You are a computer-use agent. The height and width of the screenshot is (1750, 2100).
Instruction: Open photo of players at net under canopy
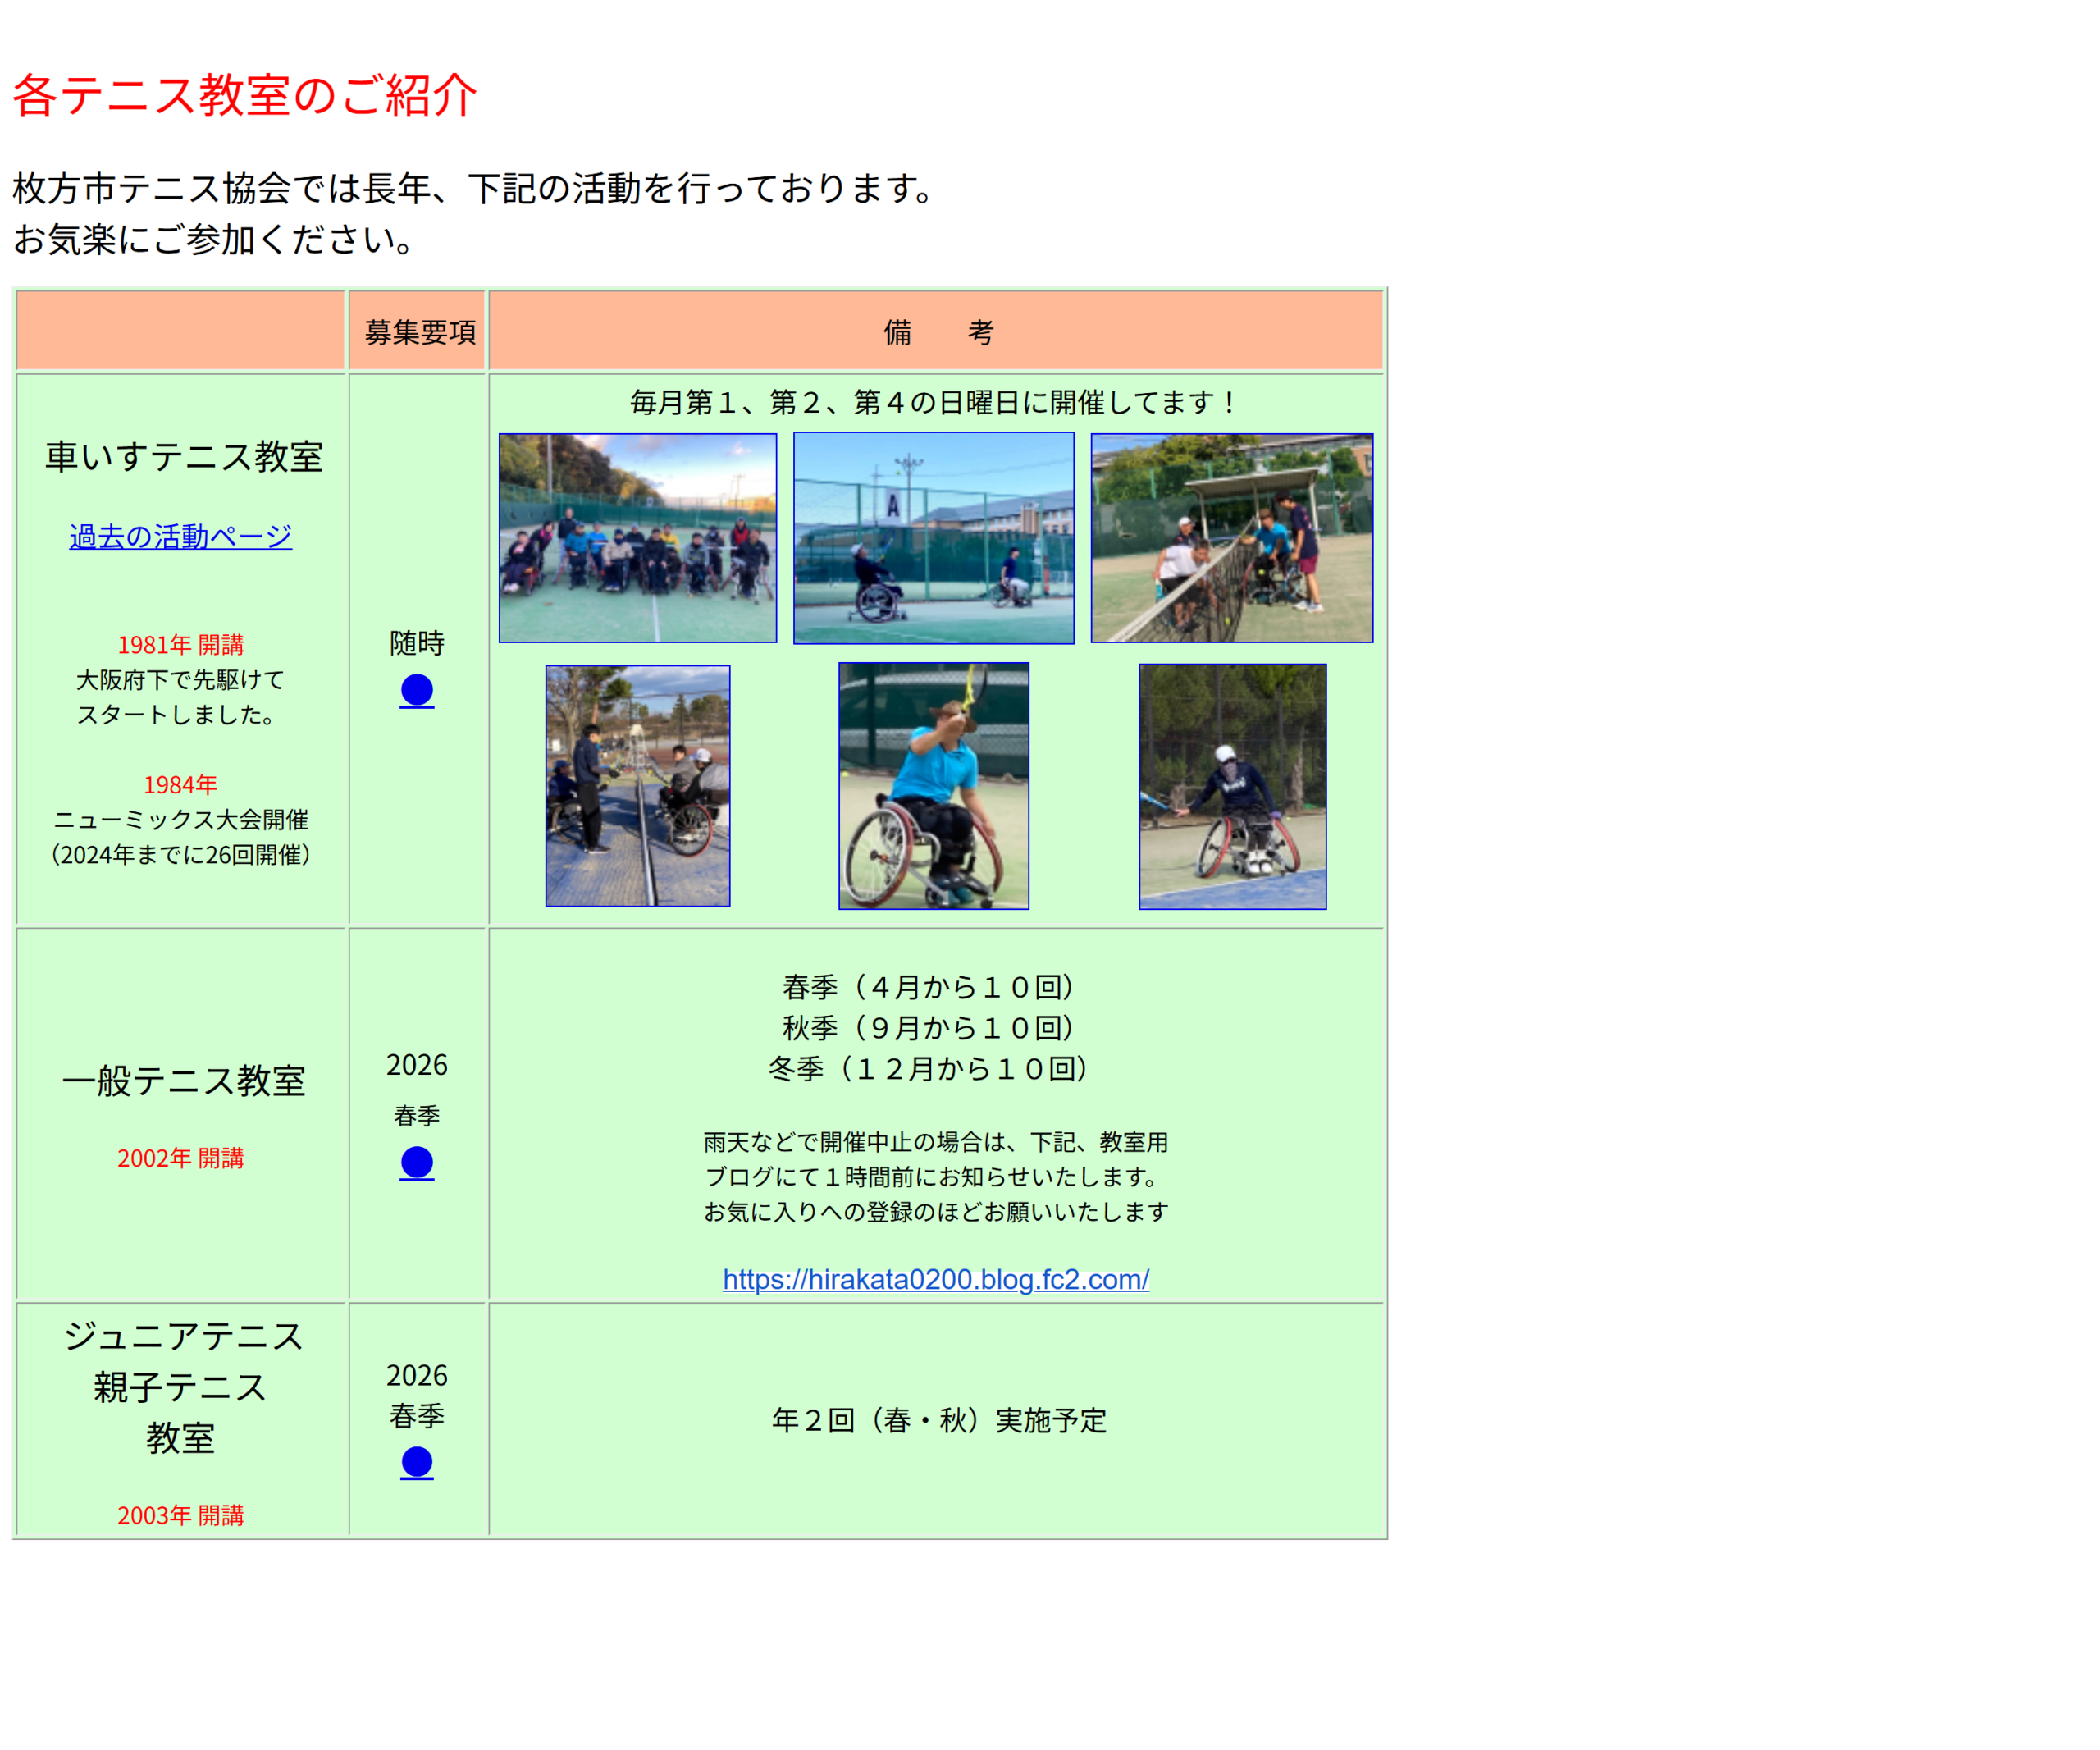pyautogui.click(x=1232, y=538)
